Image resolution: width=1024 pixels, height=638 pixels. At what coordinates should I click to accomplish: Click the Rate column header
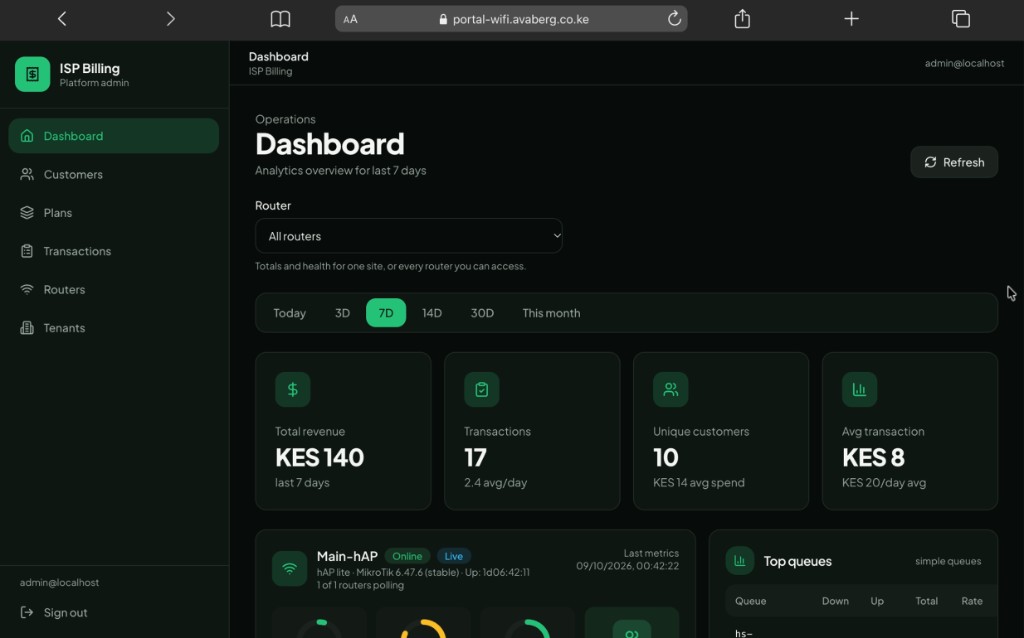click(972, 601)
